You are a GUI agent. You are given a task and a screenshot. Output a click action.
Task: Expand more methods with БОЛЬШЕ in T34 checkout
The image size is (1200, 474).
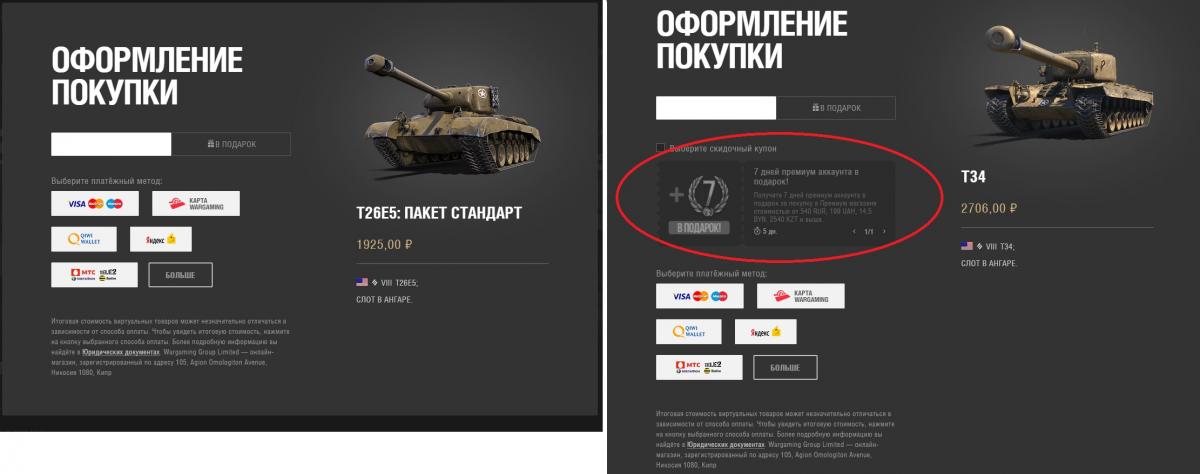(x=785, y=368)
